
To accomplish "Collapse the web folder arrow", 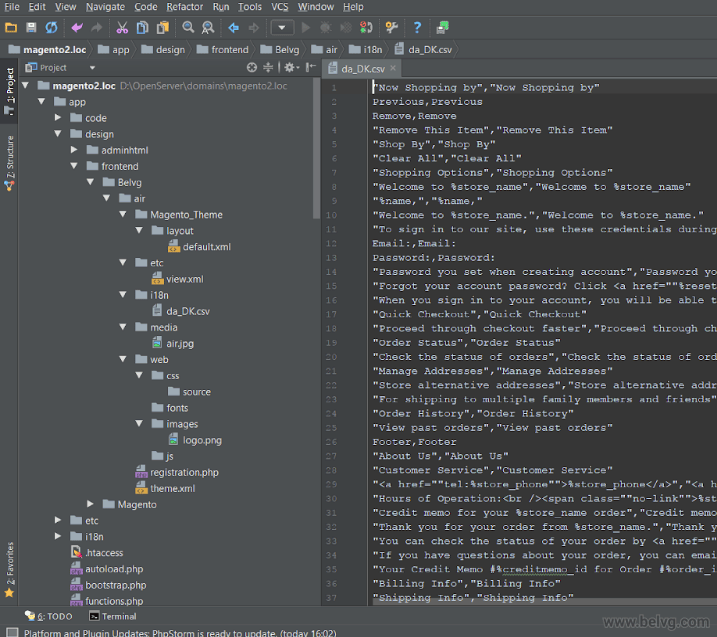I will (x=123, y=359).
